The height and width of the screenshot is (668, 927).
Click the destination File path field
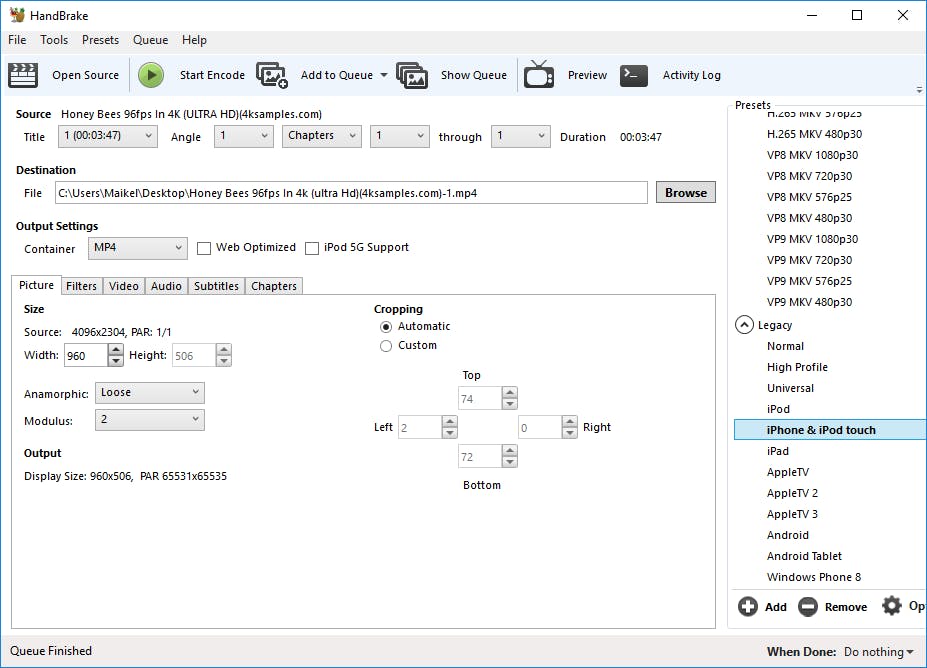pyautogui.click(x=351, y=193)
